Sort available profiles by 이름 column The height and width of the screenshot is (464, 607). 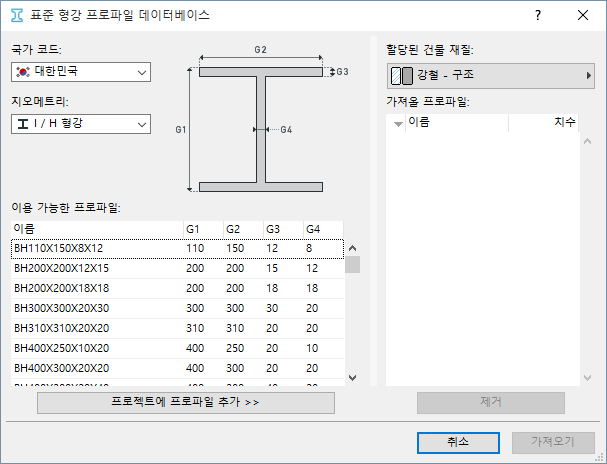pyautogui.click(x=97, y=229)
